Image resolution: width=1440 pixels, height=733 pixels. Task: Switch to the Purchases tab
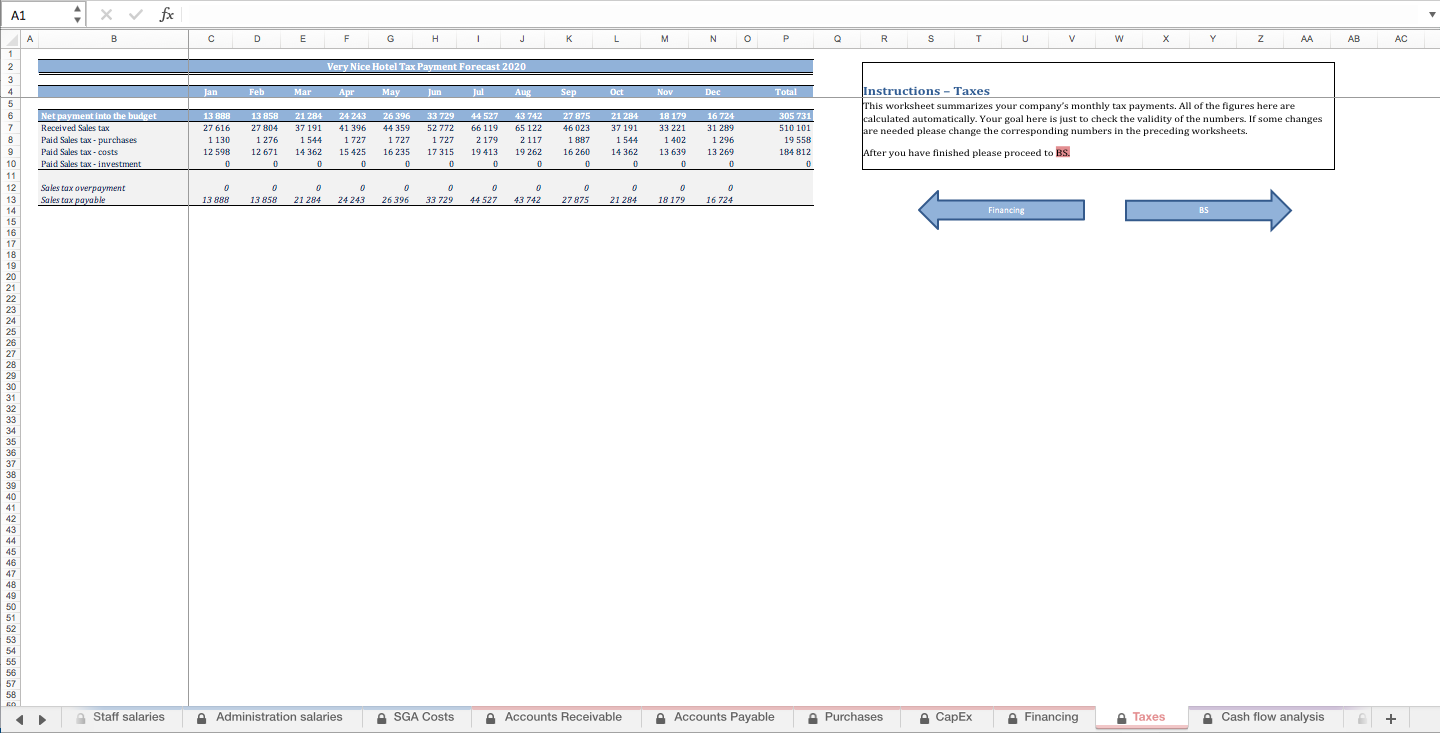tap(854, 718)
